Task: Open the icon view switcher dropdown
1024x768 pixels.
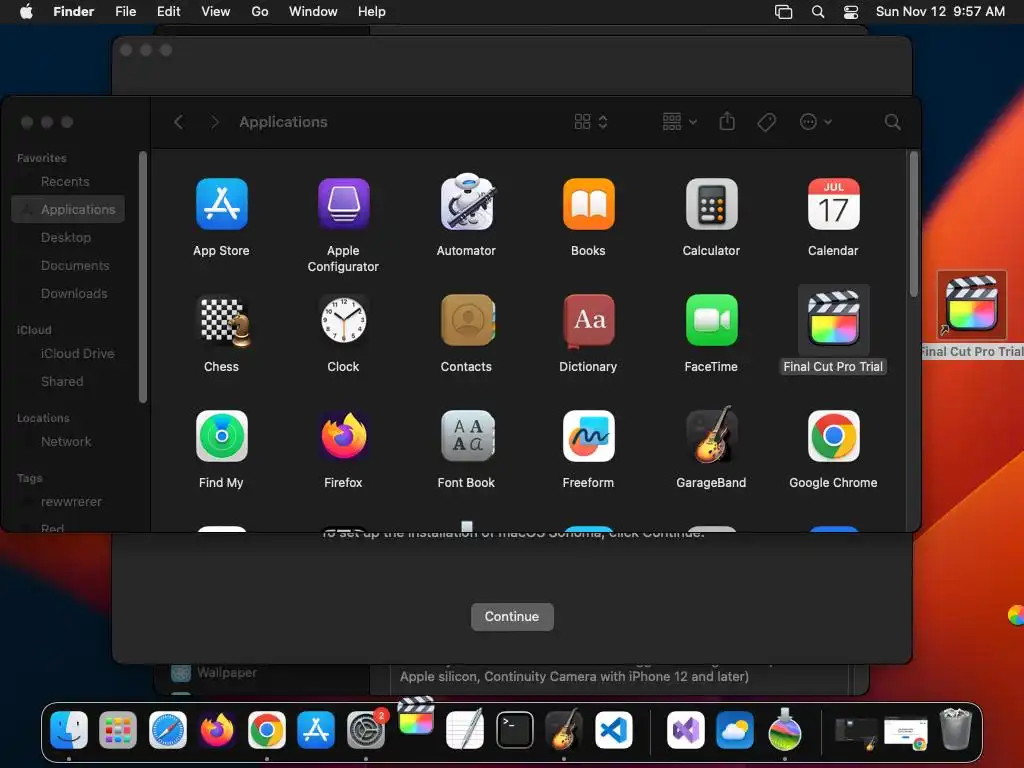Action: pyautogui.click(x=591, y=122)
